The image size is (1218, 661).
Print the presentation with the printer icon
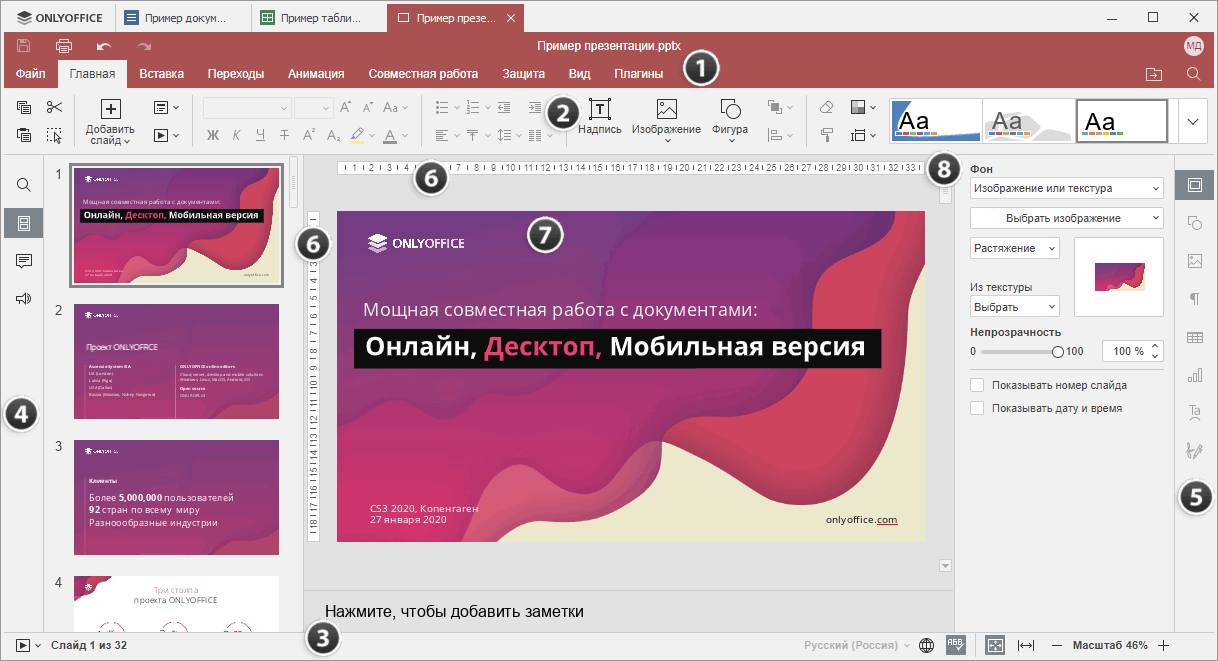pyautogui.click(x=64, y=46)
